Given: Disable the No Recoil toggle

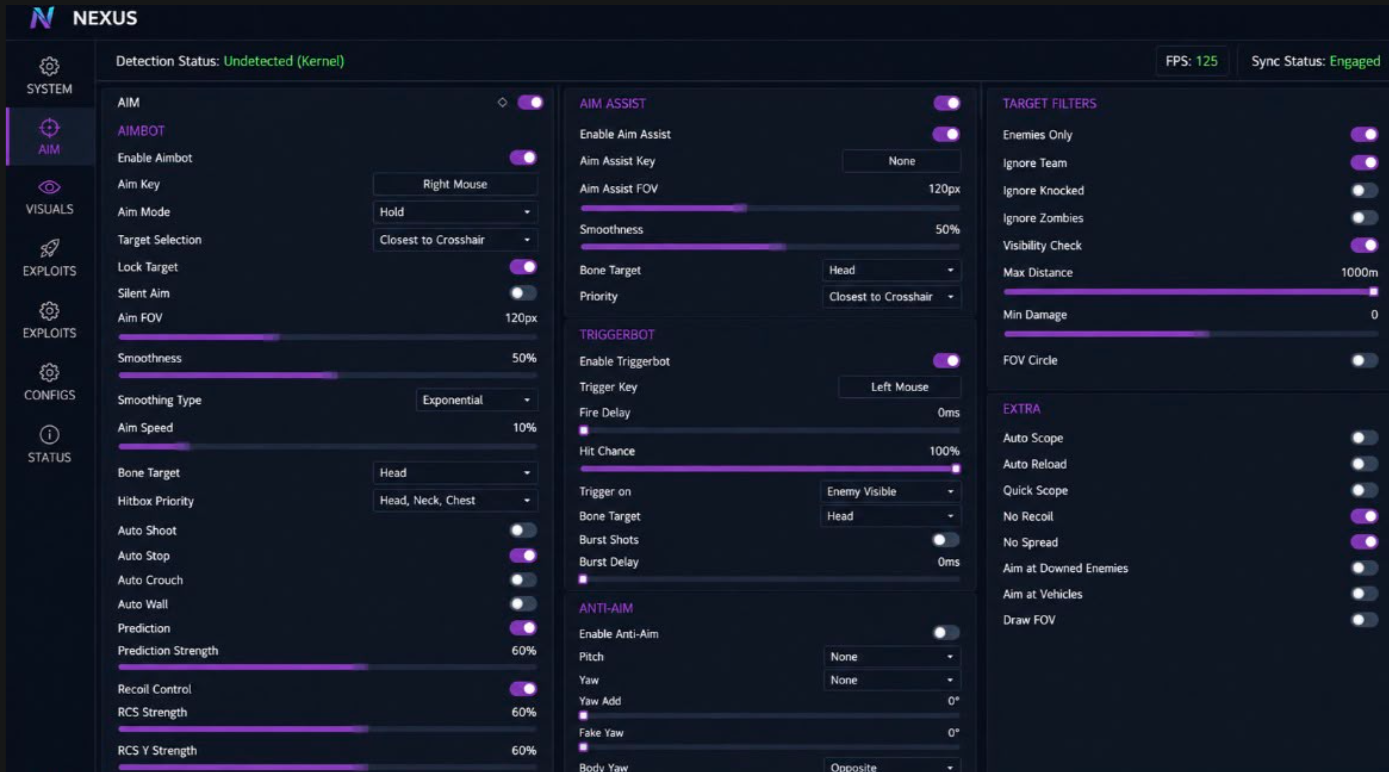Looking at the screenshot, I should (1364, 516).
